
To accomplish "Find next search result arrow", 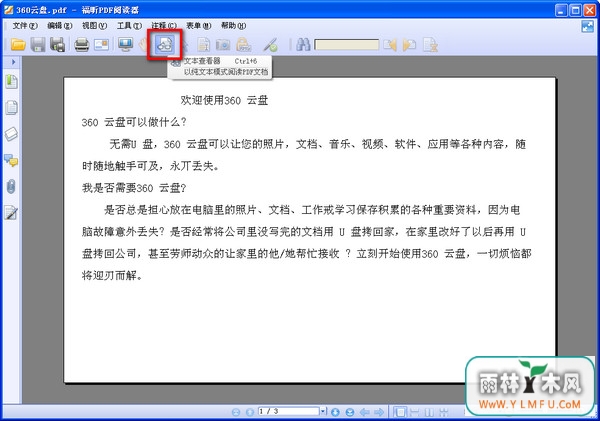I will 409,45.
